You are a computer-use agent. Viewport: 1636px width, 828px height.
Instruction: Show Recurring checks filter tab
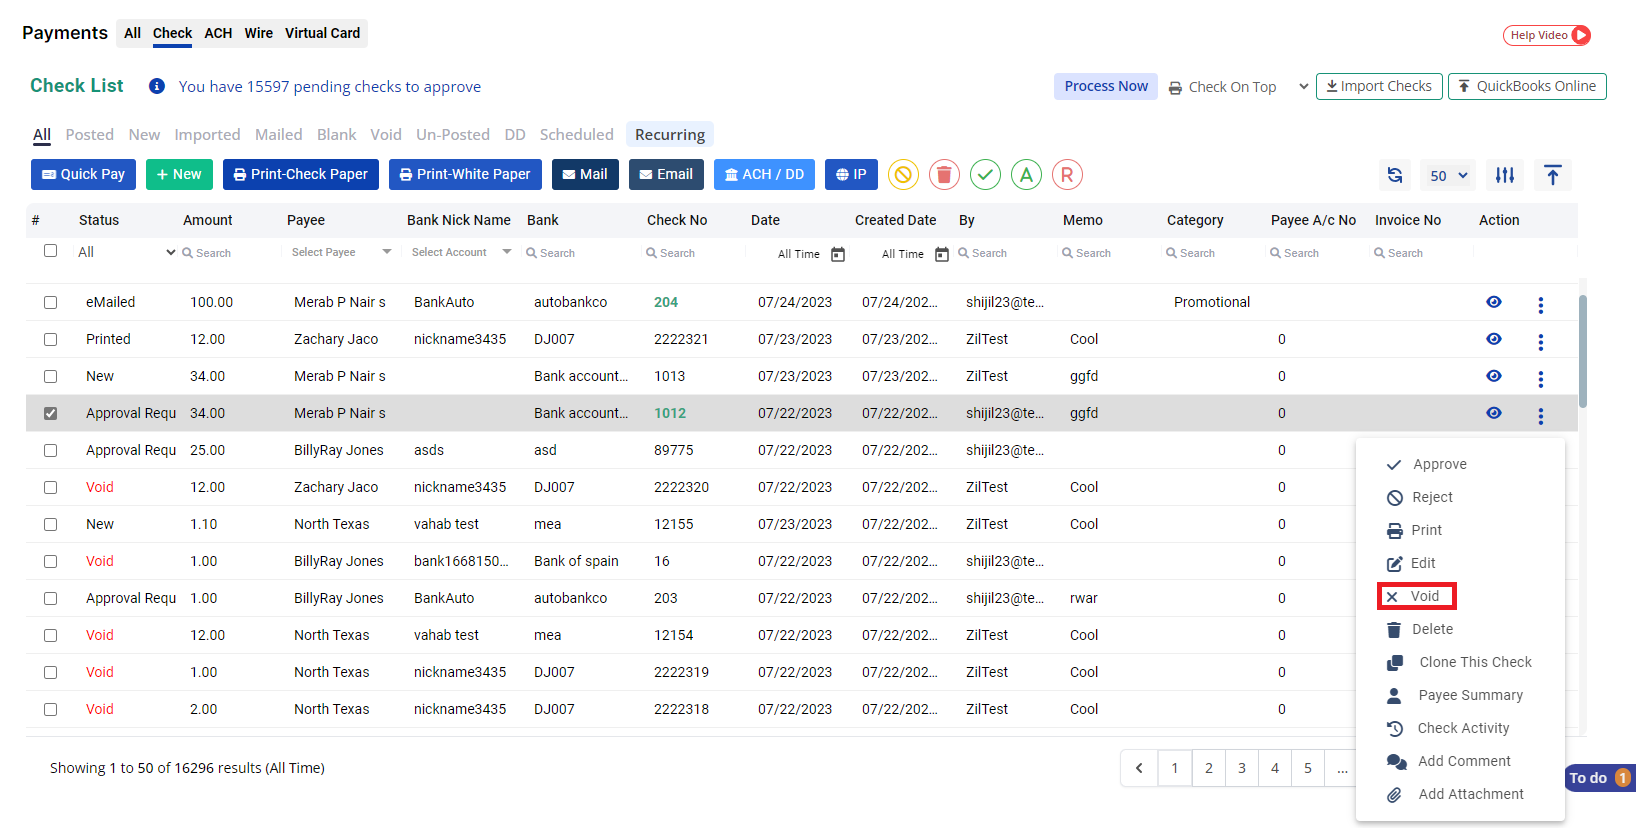[670, 134]
